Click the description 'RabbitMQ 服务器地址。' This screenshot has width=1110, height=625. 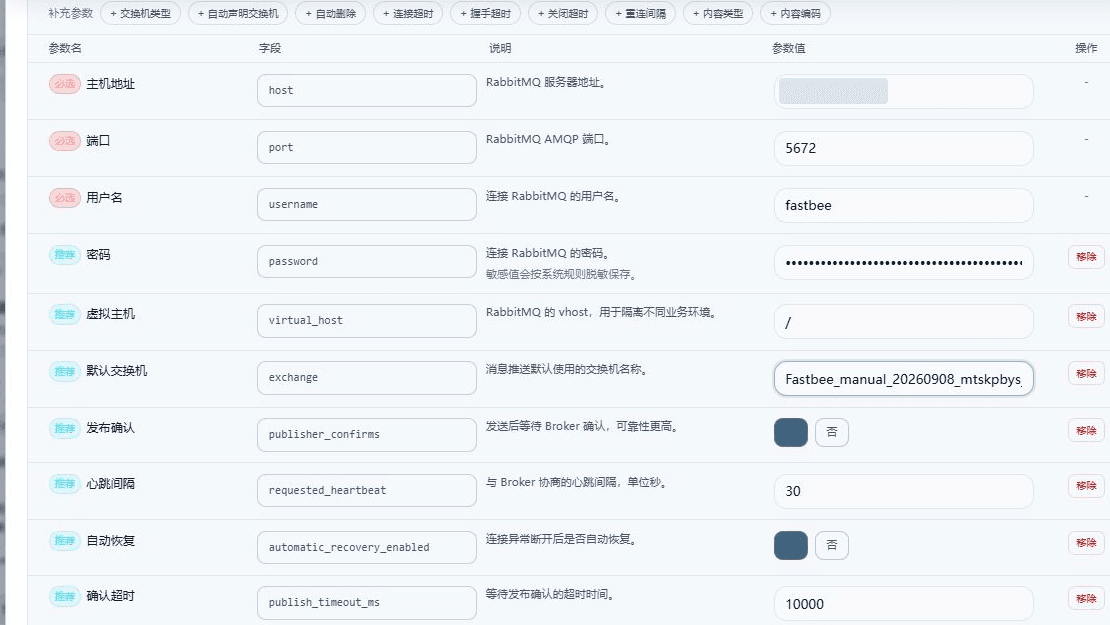pos(547,82)
